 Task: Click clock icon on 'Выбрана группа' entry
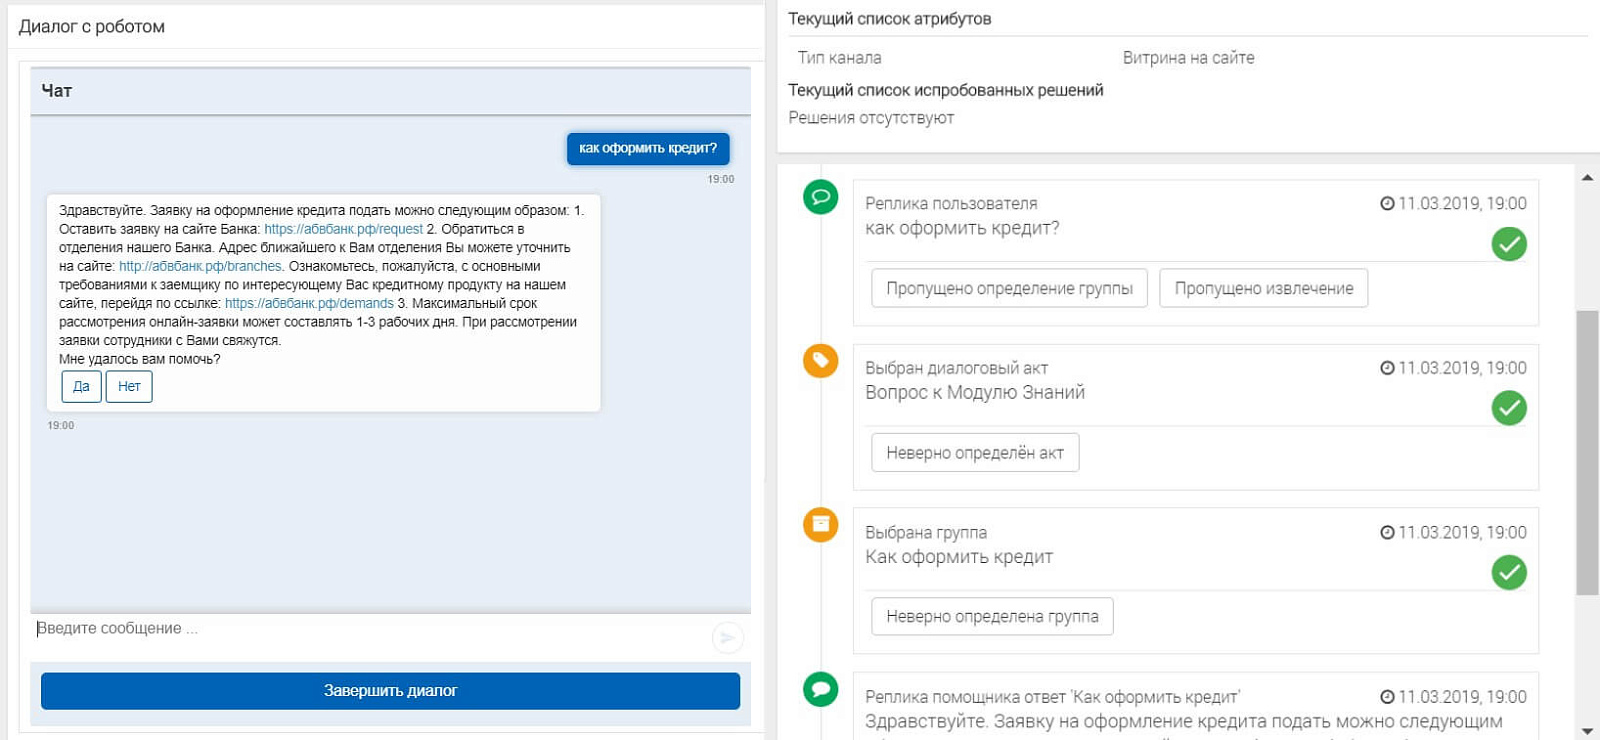click(x=1387, y=533)
